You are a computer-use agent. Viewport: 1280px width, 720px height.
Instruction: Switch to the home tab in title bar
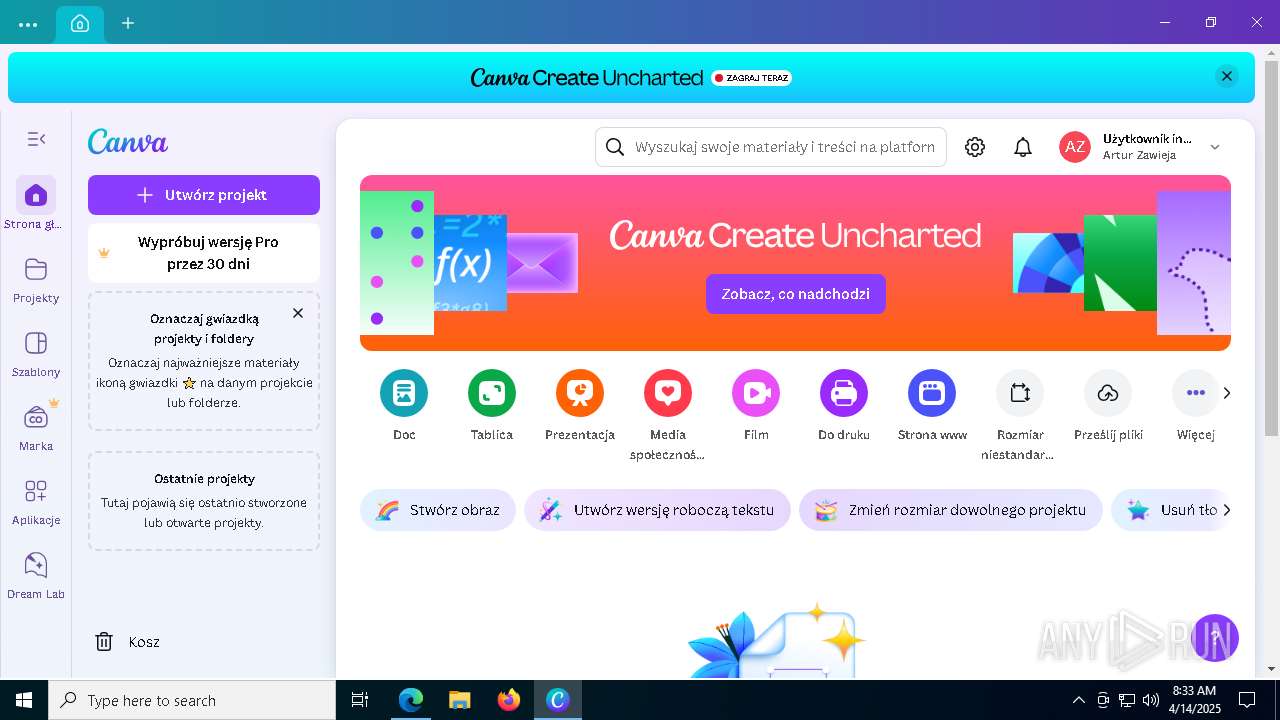point(80,23)
